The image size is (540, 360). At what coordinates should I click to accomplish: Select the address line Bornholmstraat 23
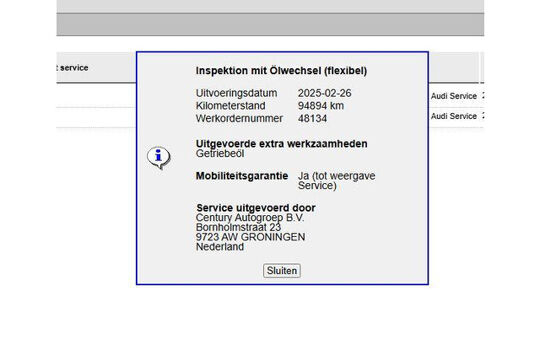(x=238, y=227)
